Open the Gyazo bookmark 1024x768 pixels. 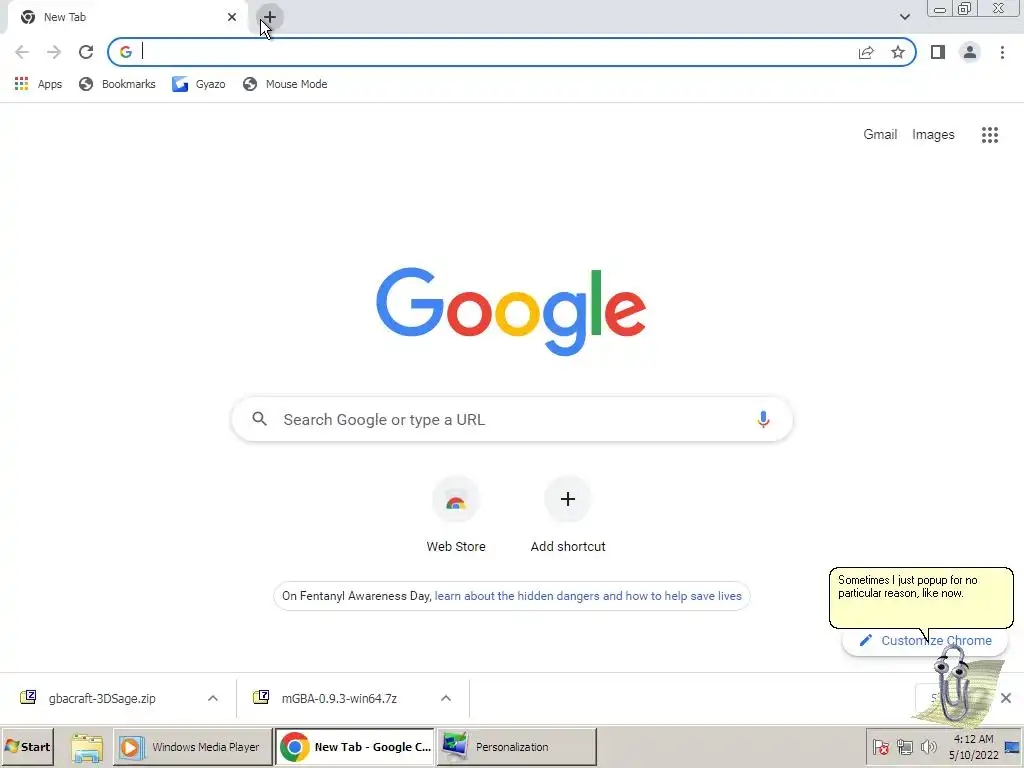click(x=199, y=84)
